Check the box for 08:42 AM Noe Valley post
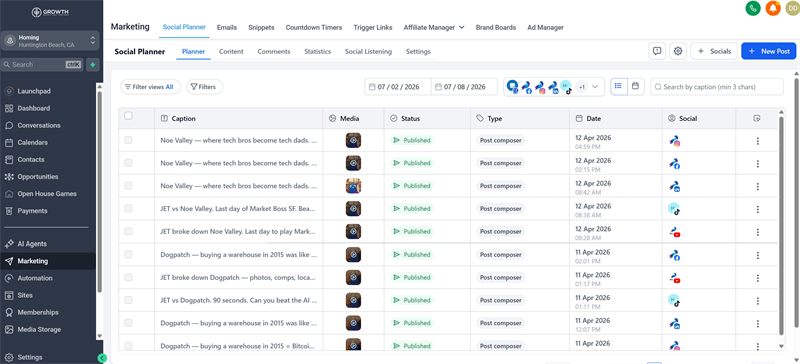Image resolution: width=800 pixels, height=364 pixels. click(x=128, y=186)
